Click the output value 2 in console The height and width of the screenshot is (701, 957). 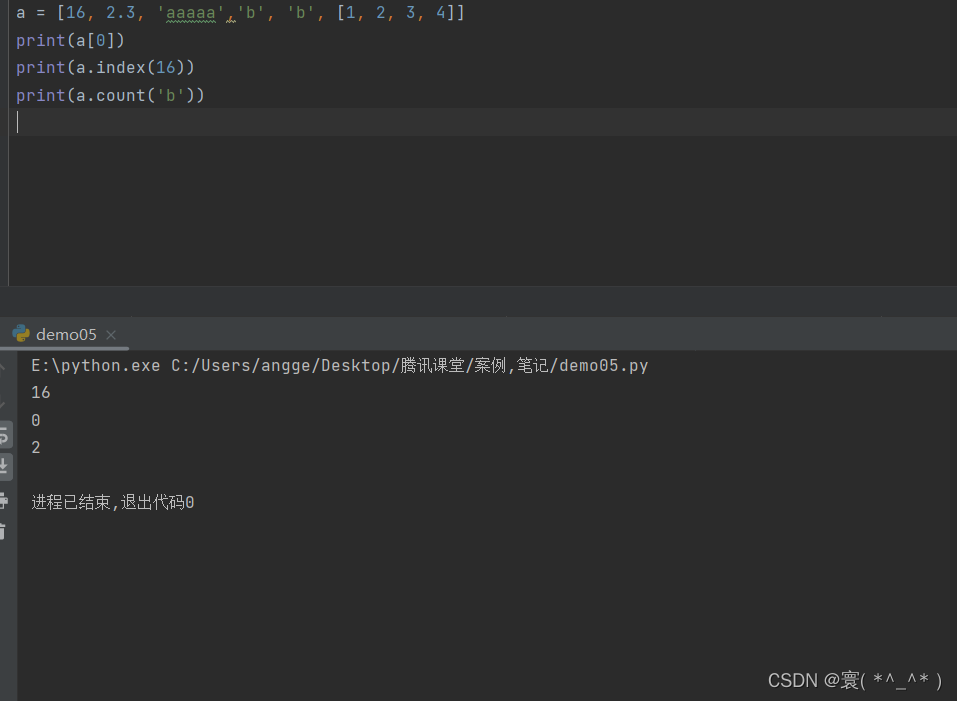point(36,448)
